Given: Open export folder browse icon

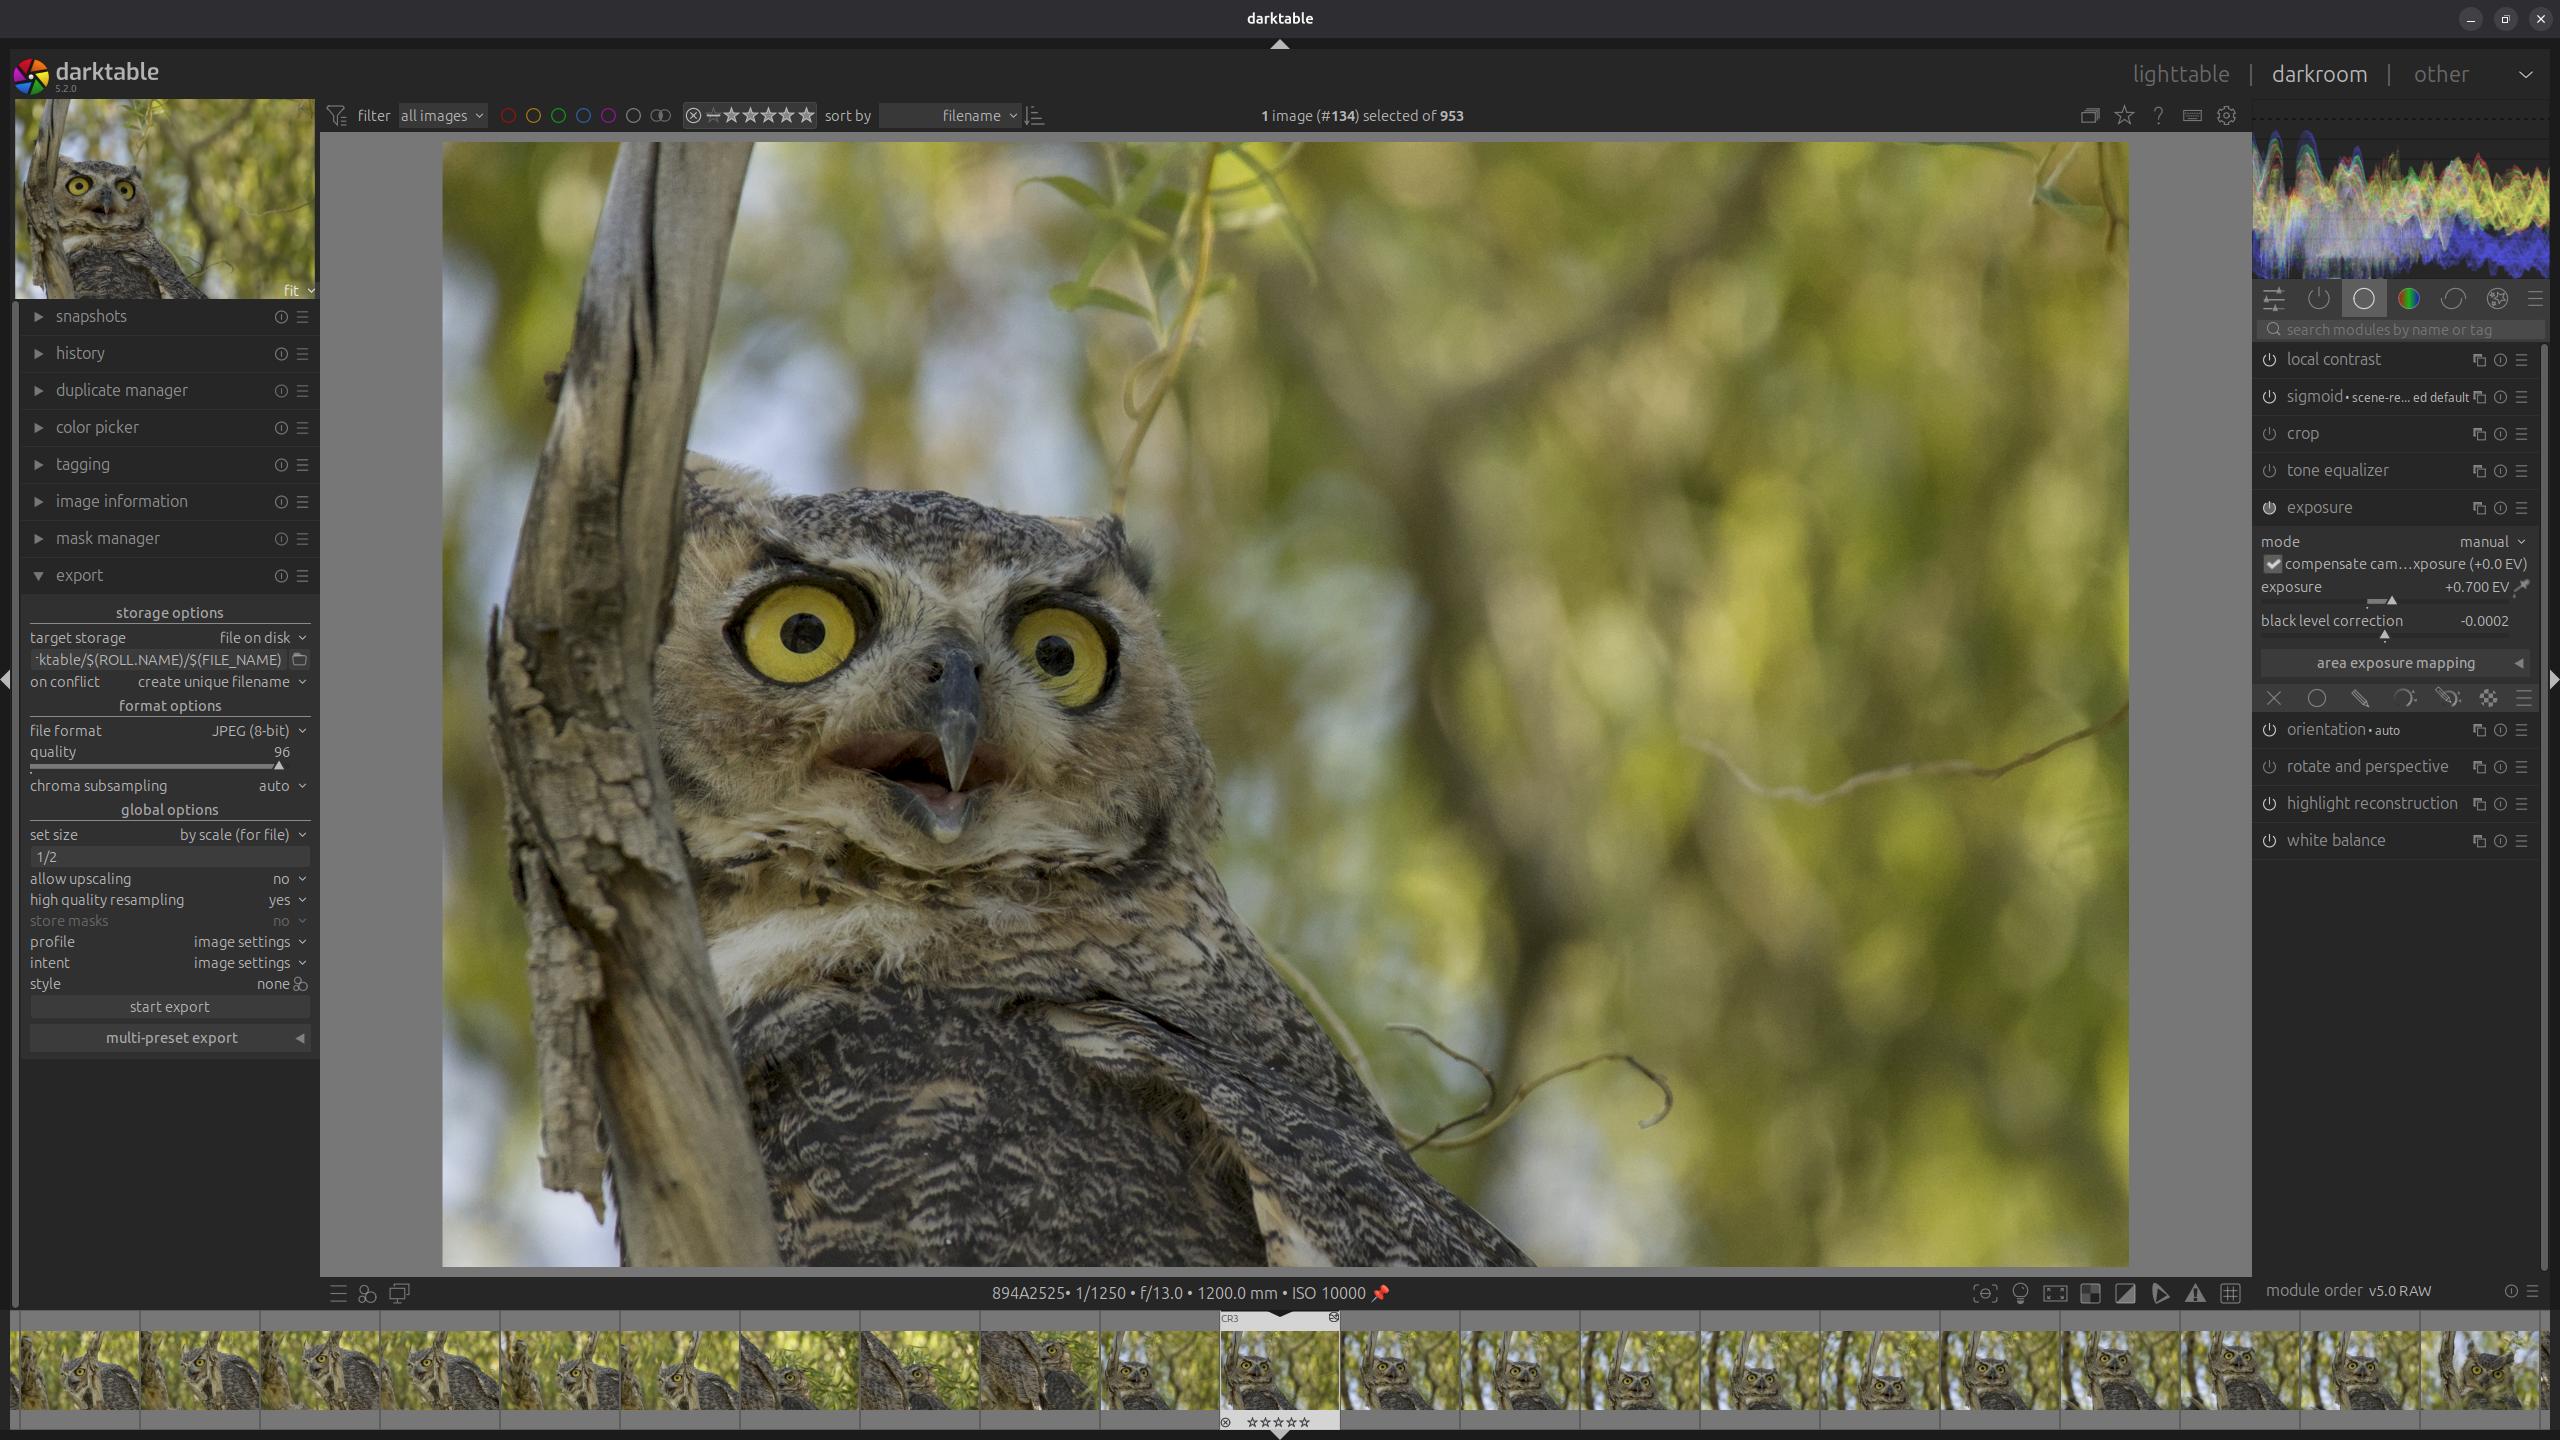Looking at the screenshot, I should (299, 660).
